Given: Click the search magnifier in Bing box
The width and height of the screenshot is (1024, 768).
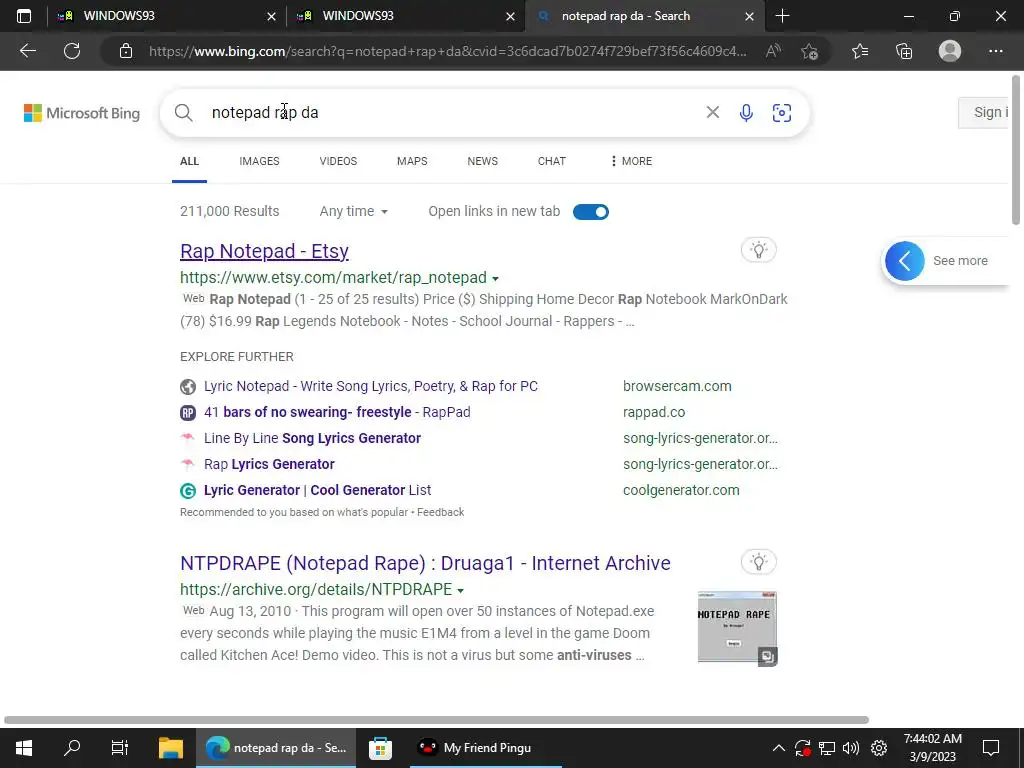Looking at the screenshot, I should coord(184,113).
